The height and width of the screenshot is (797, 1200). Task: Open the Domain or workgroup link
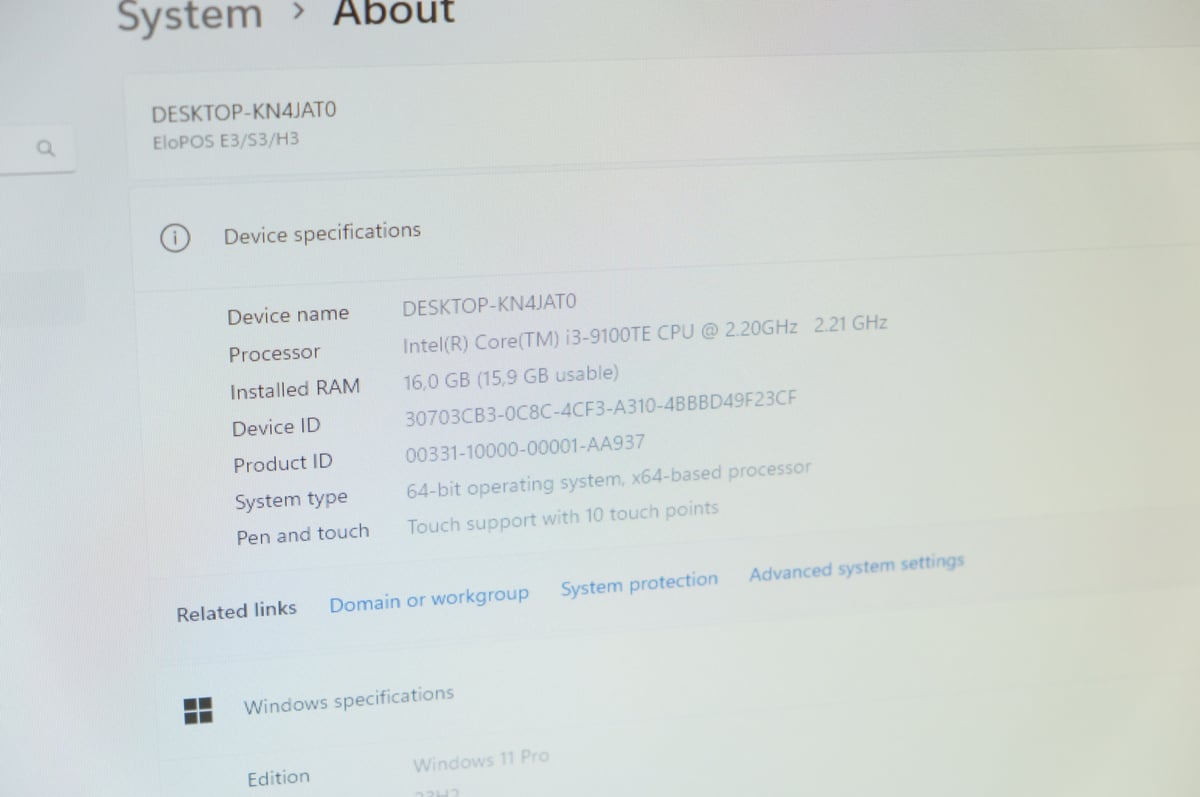429,599
